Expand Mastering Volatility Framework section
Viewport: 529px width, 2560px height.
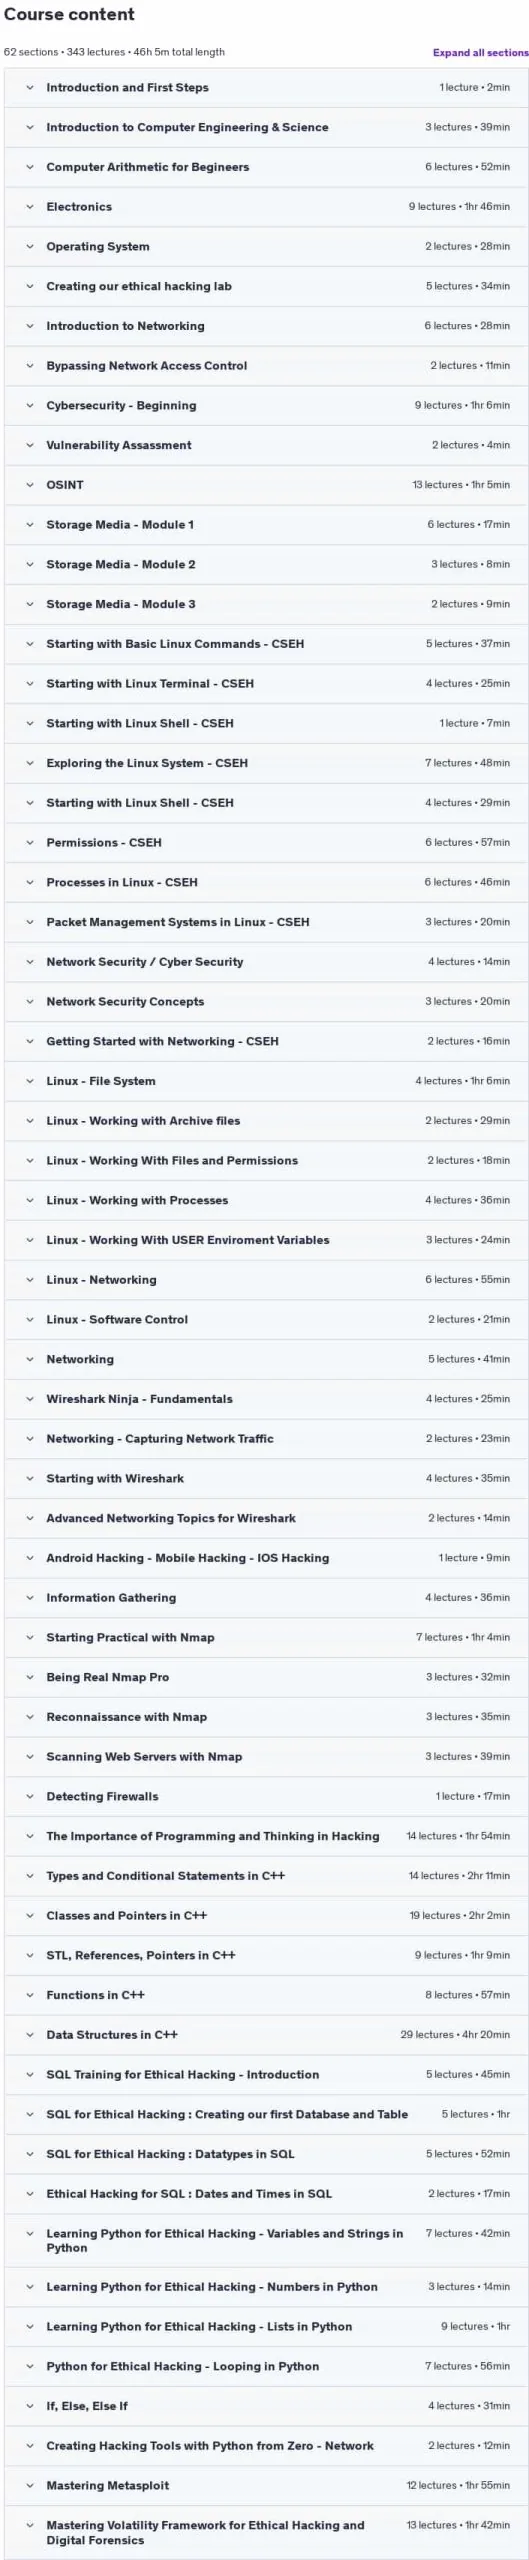coord(266,2532)
